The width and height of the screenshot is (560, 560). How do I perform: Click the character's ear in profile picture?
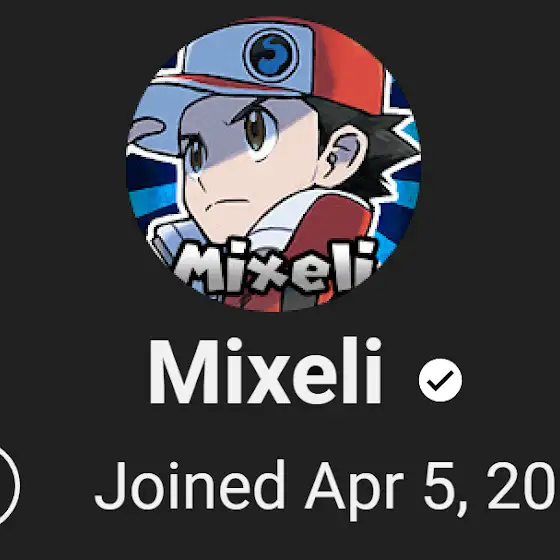click(x=343, y=152)
